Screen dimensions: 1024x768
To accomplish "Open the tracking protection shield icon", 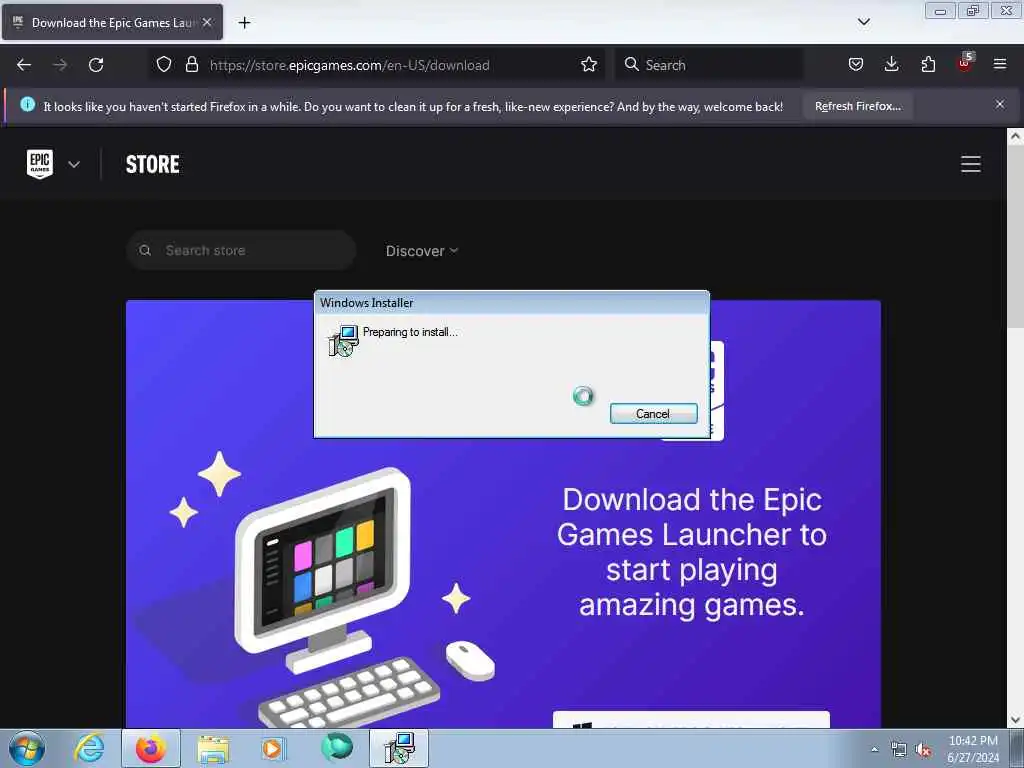I will 164,65.
